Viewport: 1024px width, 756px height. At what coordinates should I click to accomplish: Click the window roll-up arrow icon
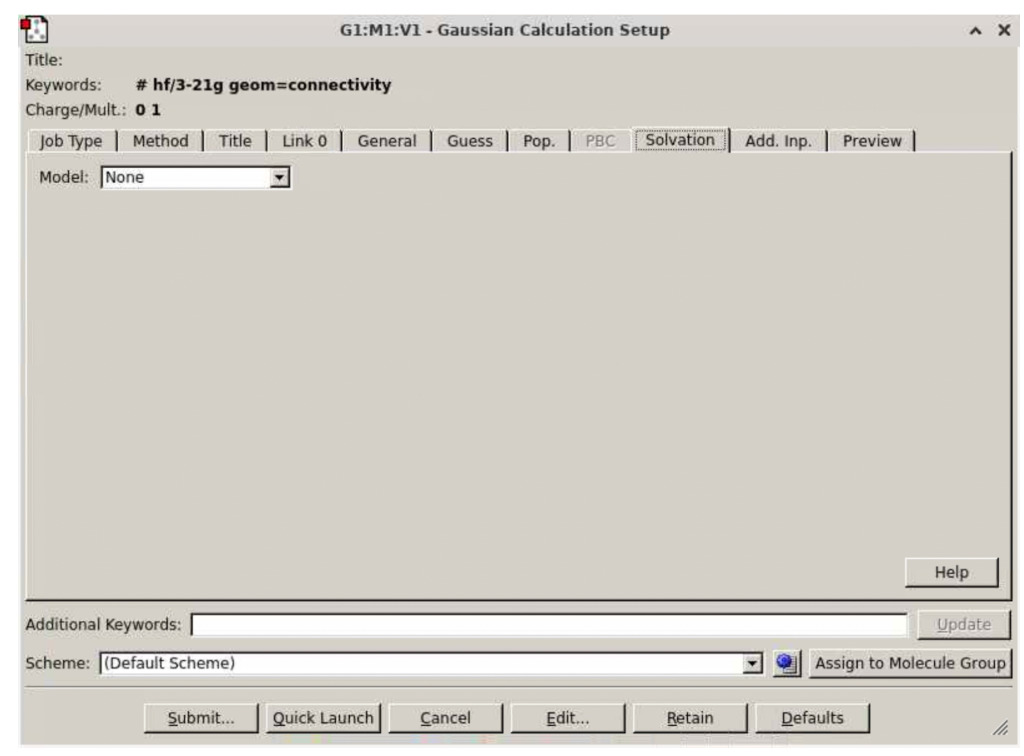click(976, 31)
